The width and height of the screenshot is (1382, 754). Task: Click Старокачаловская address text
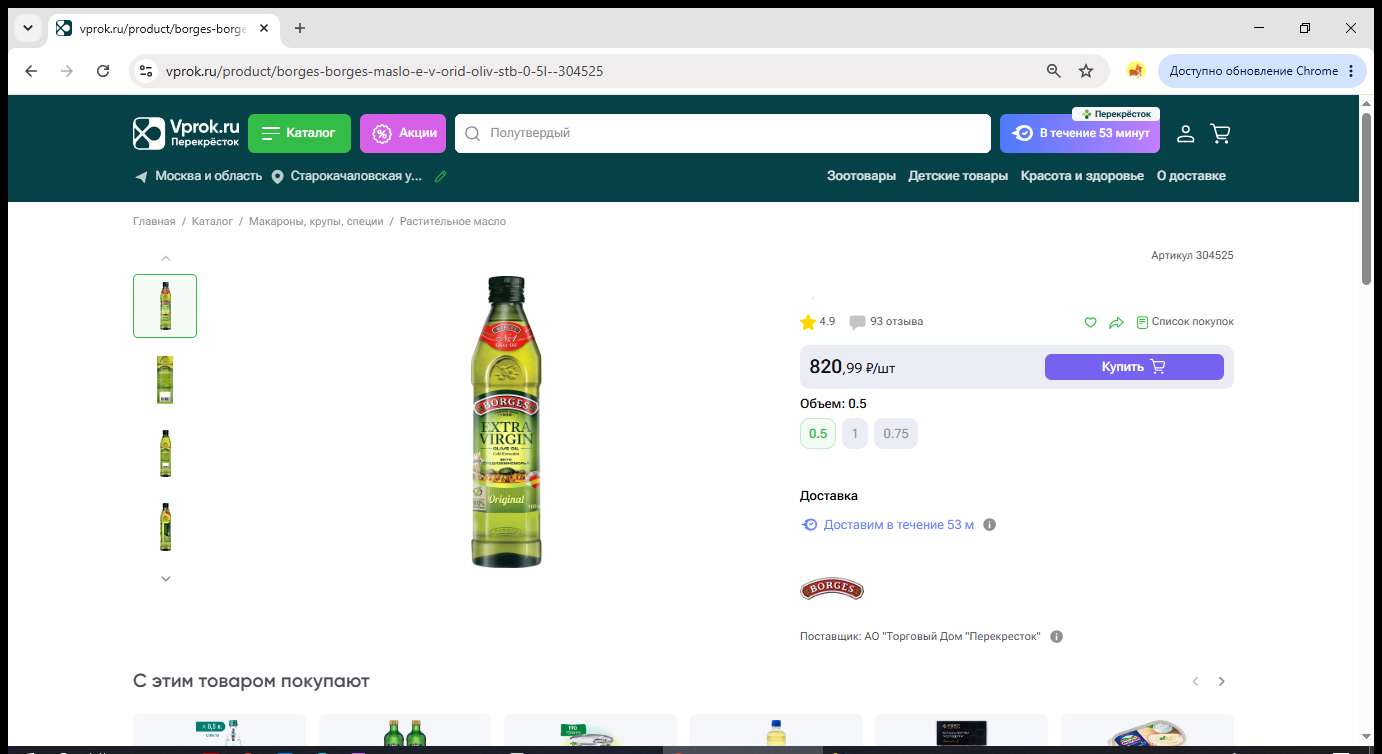tap(356, 176)
